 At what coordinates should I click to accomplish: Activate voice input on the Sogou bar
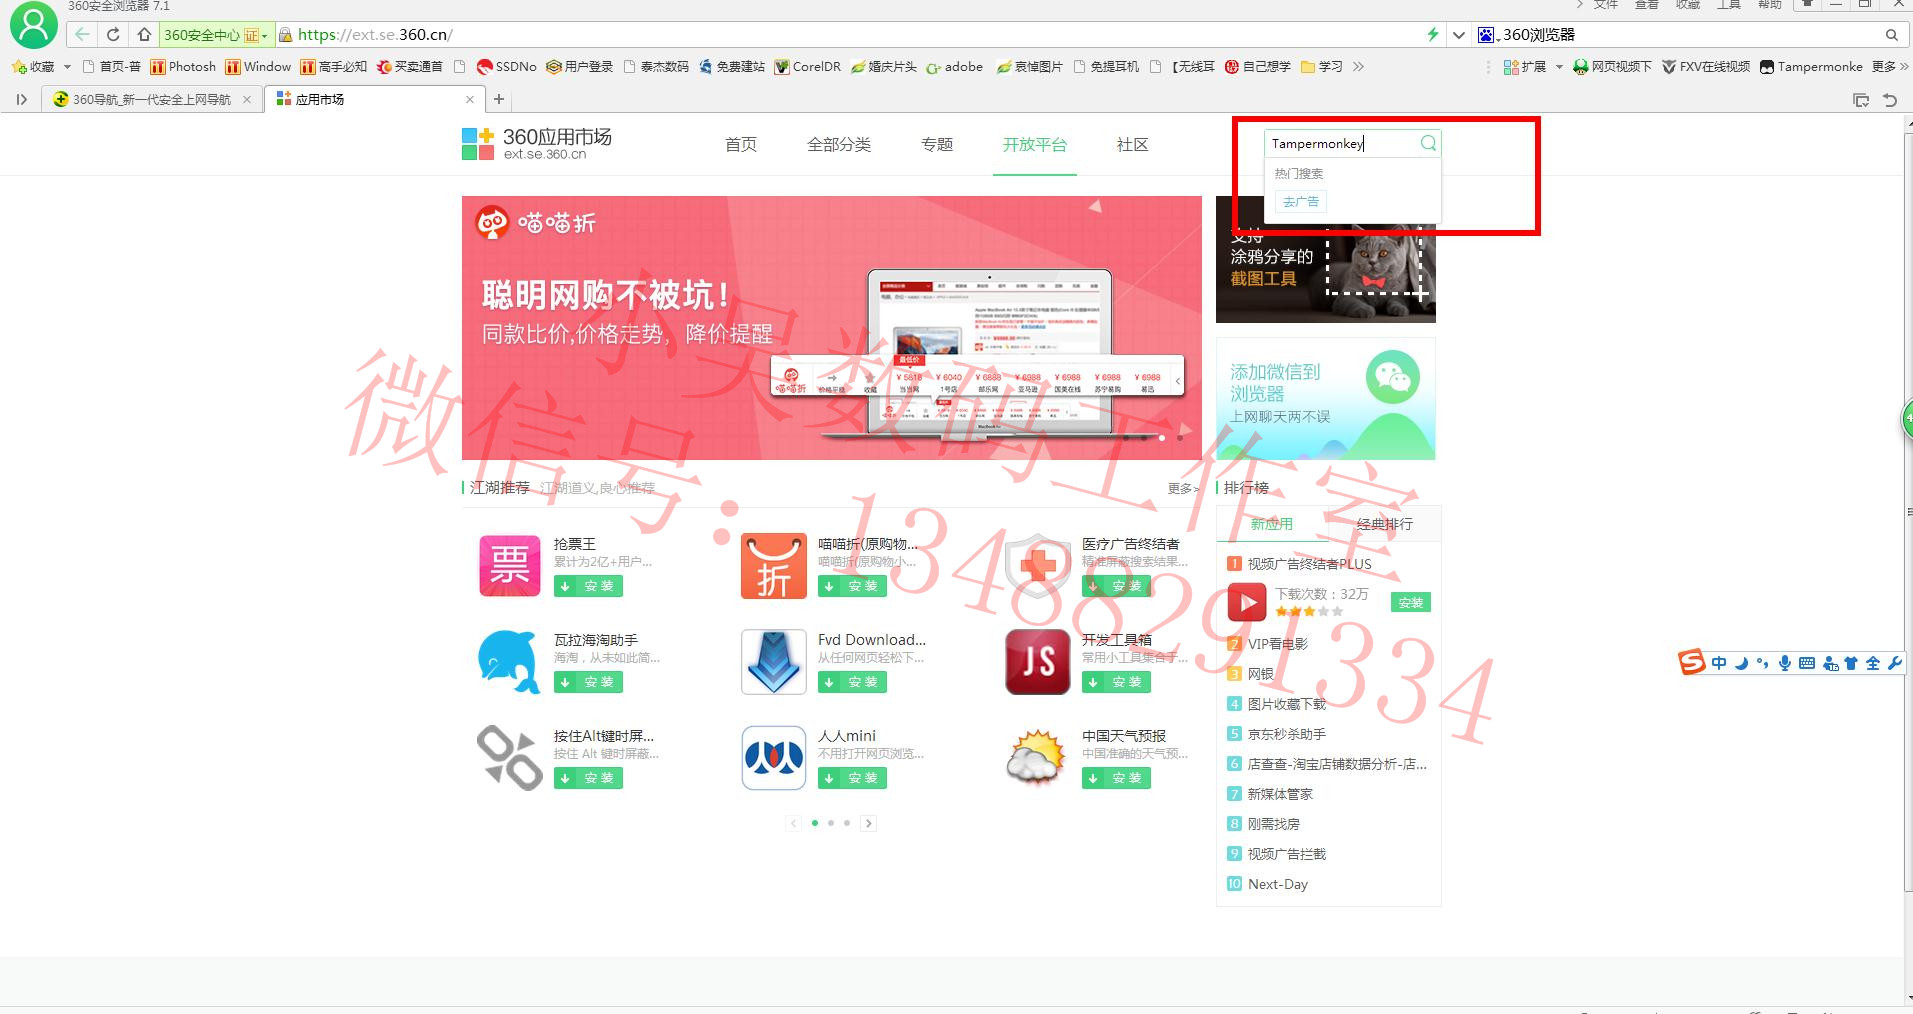[1785, 662]
